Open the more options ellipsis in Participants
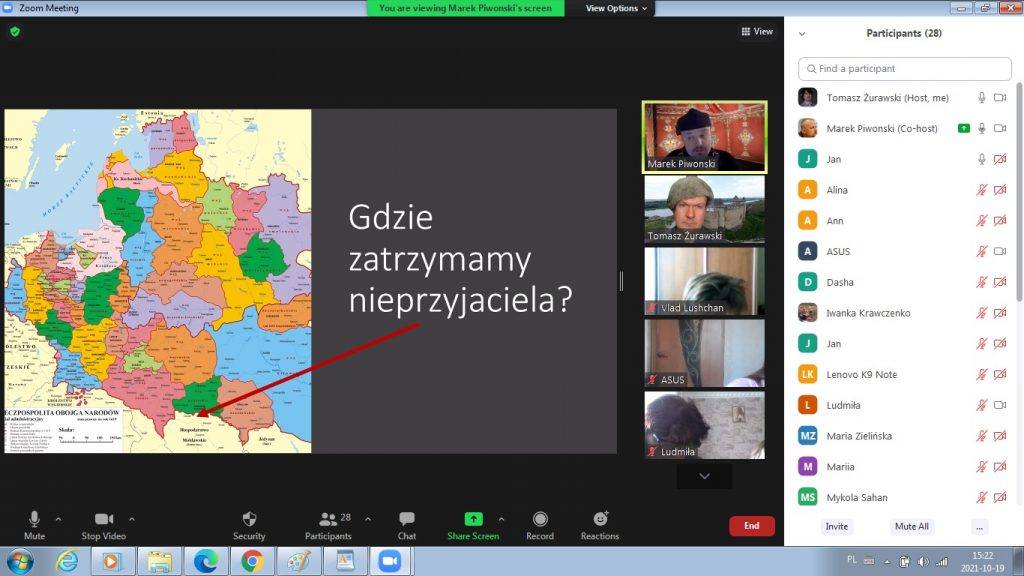Screen dimensions: 1024x576 (x=979, y=526)
